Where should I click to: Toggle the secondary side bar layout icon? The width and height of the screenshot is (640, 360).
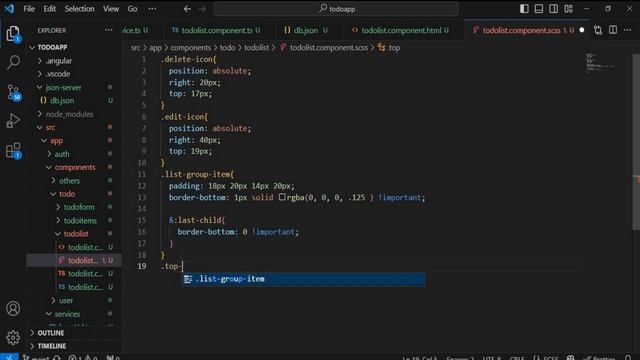point(553,9)
